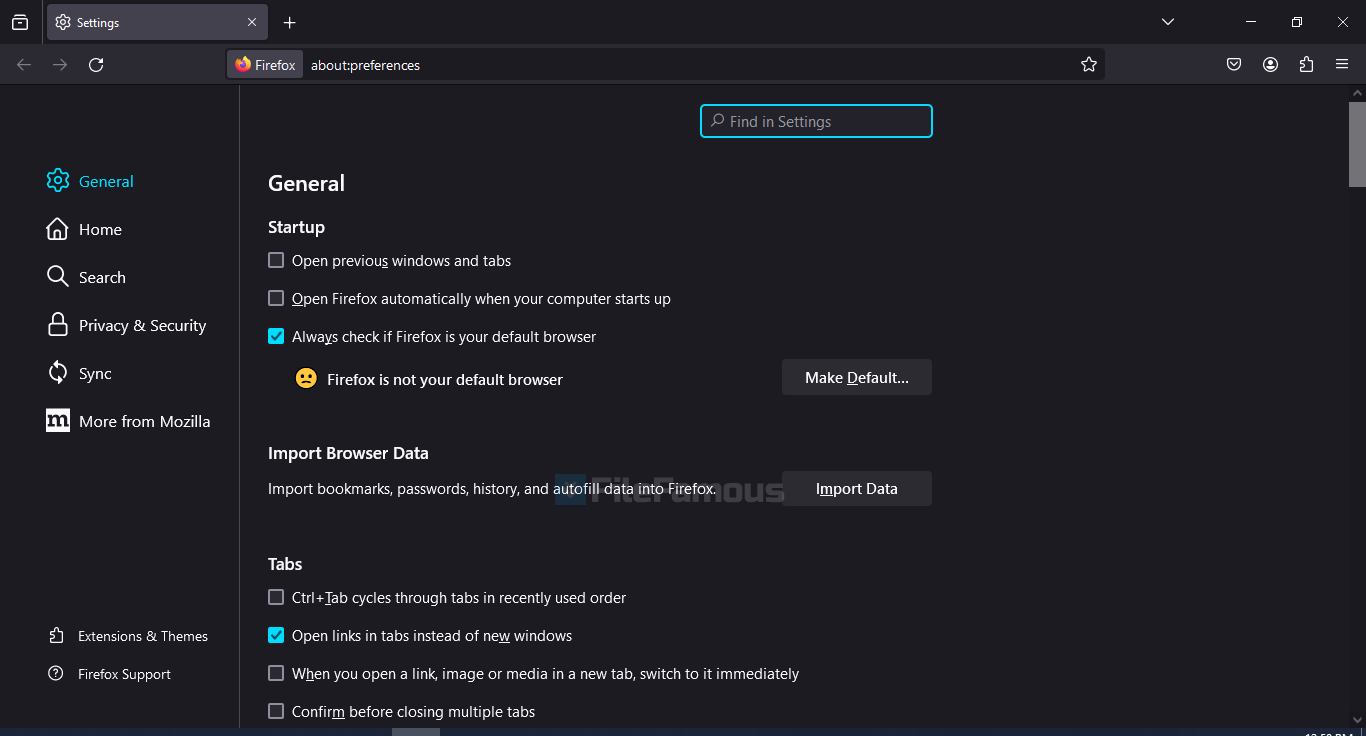This screenshot has height=736, width=1366.
Task: Open the Extensions puzzle icon
Action: (x=1306, y=65)
